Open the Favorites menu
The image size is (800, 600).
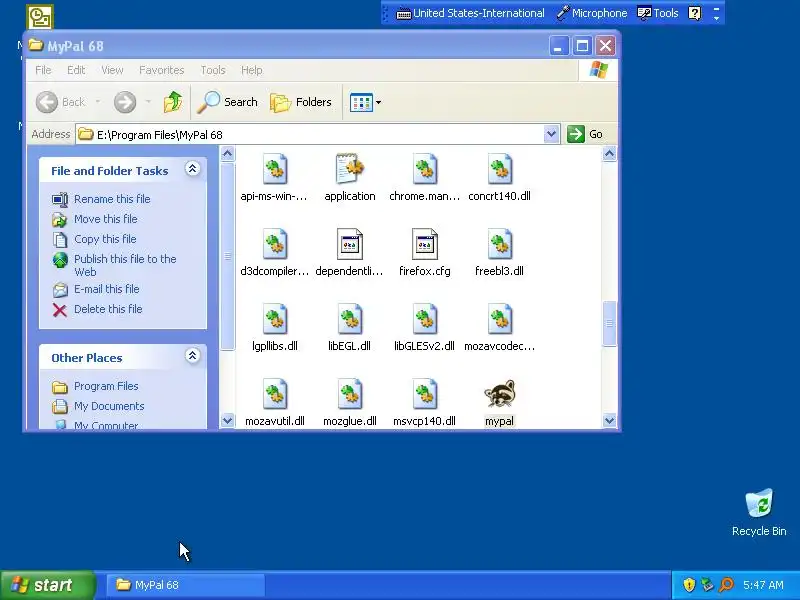pyautogui.click(x=161, y=70)
